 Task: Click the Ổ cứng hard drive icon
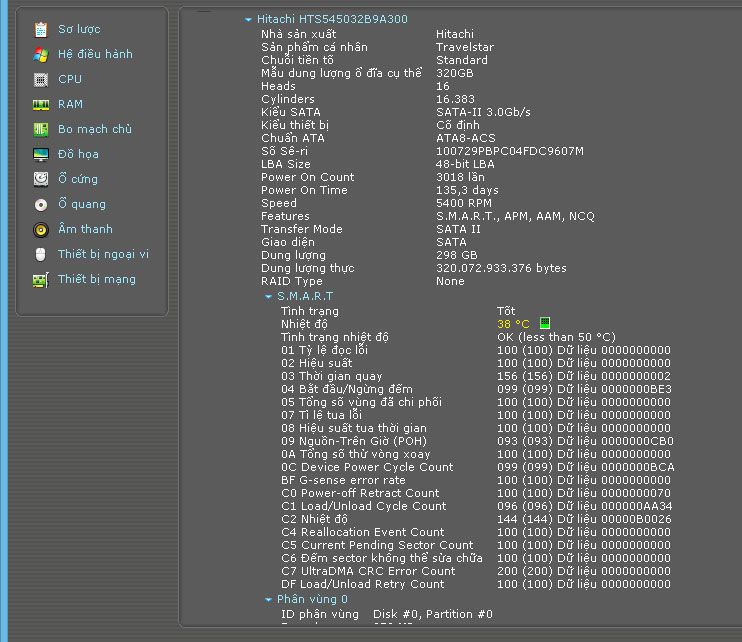pos(40,179)
